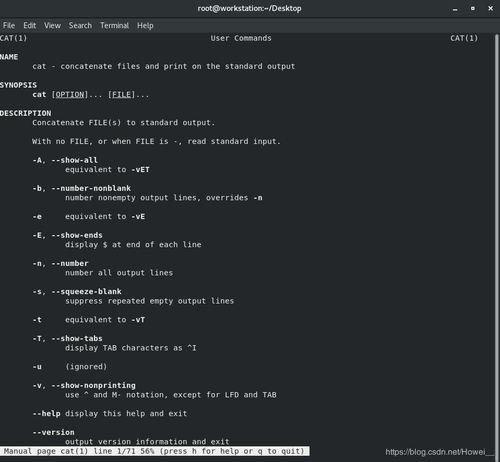Click the --show-tabs option text
Image resolution: width=500 pixels, height=462 pixels.
[77, 338]
